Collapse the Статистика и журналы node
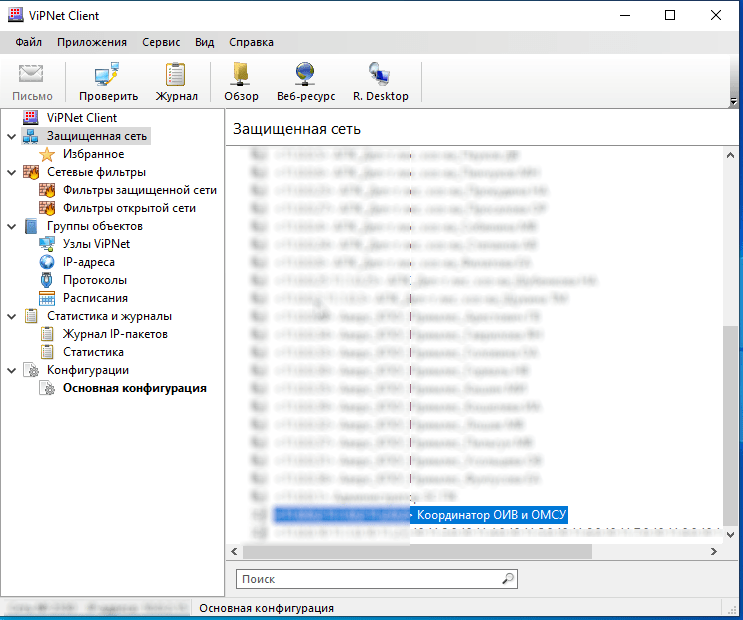This screenshot has height=620, width=743. [11, 317]
